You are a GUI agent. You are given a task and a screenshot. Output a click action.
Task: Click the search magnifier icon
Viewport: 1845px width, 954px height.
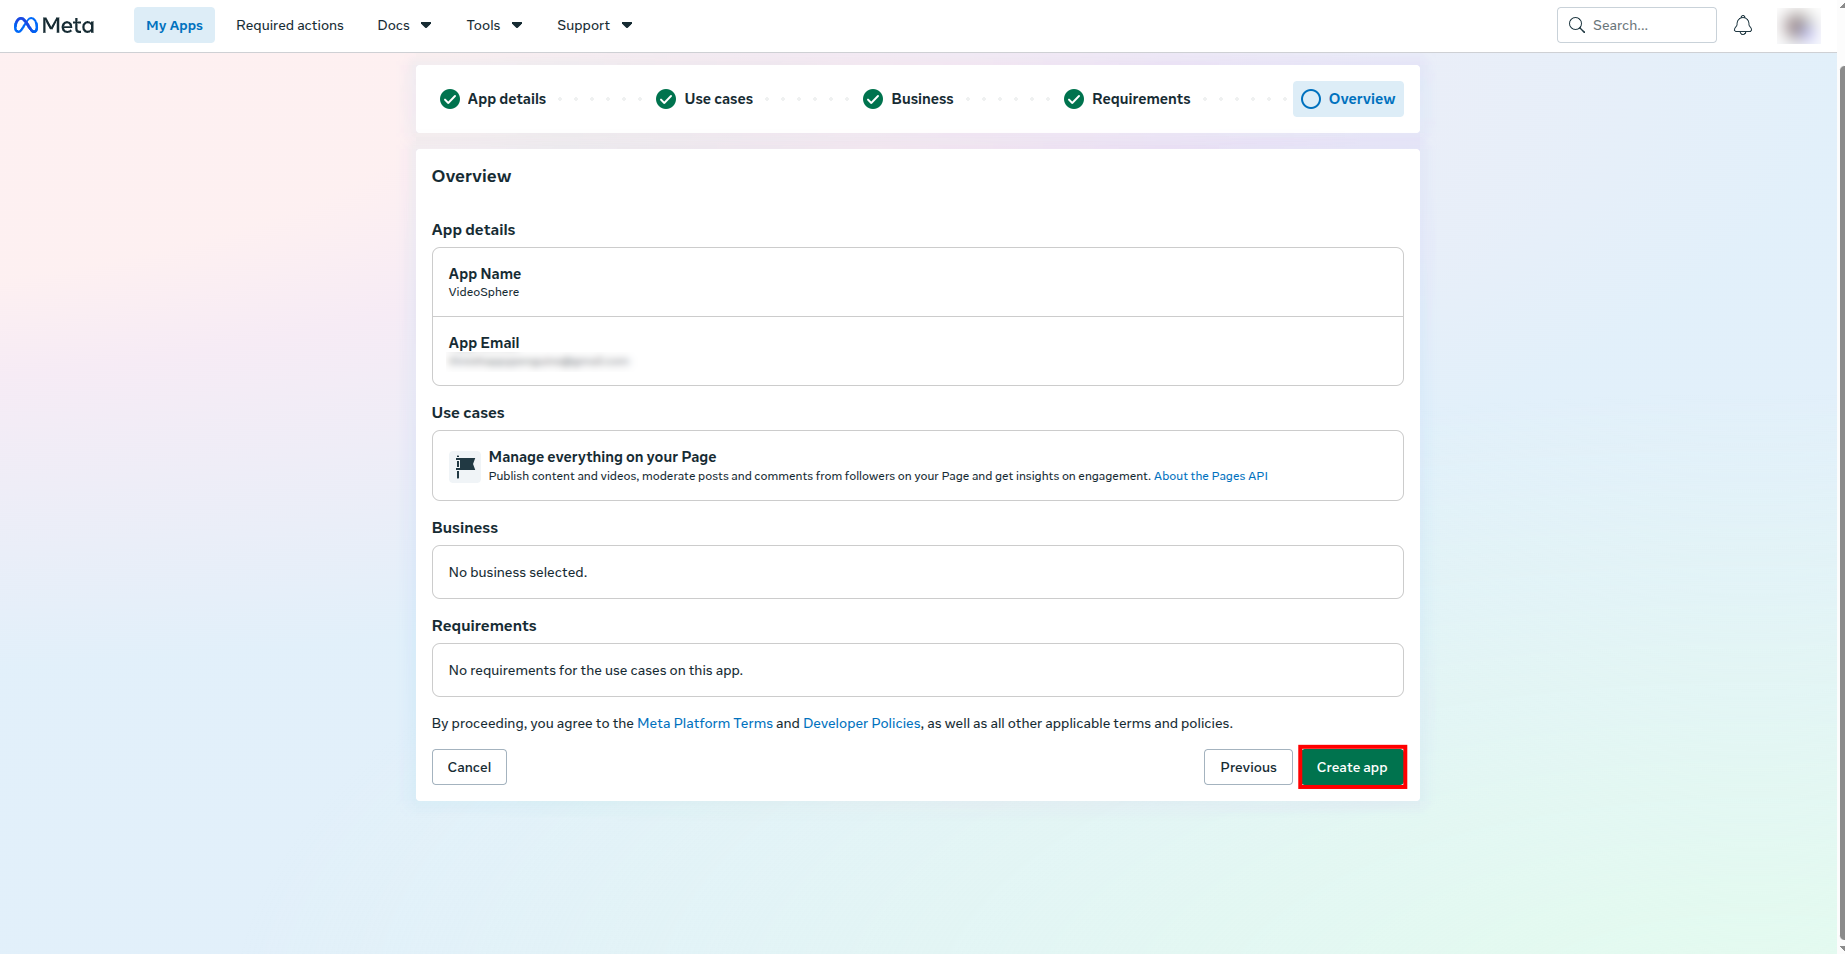(1577, 25)
